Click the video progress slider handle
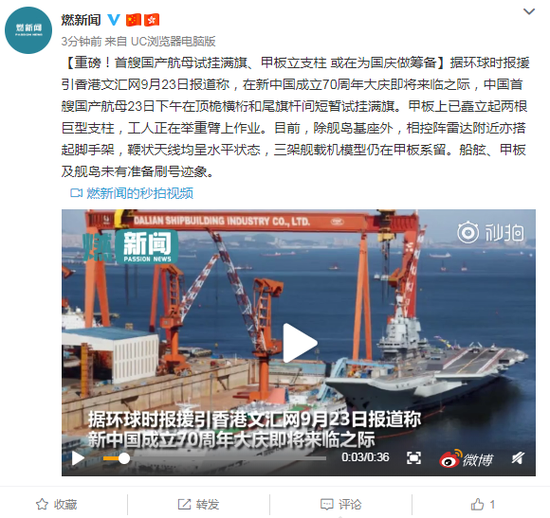The width and height of the screenshot is (550, 518). click(x=124, y=458)
